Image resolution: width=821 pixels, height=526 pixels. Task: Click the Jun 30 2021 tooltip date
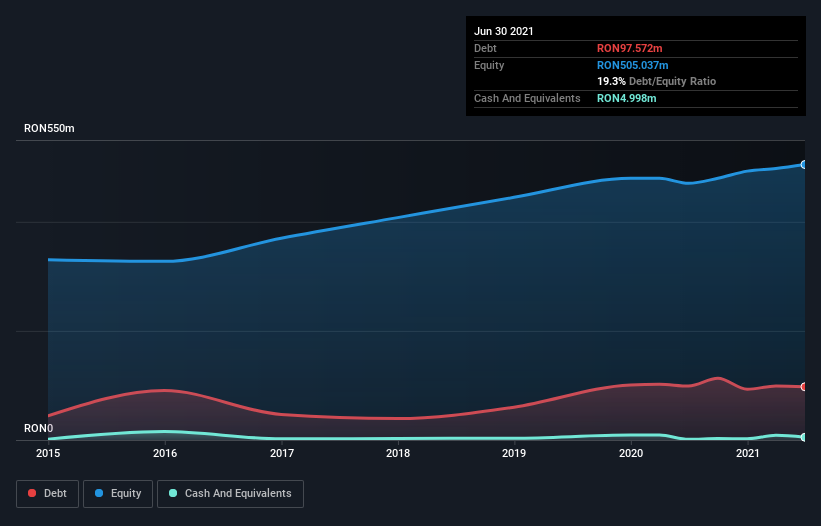pyautogui.click(x=504, y=31)
